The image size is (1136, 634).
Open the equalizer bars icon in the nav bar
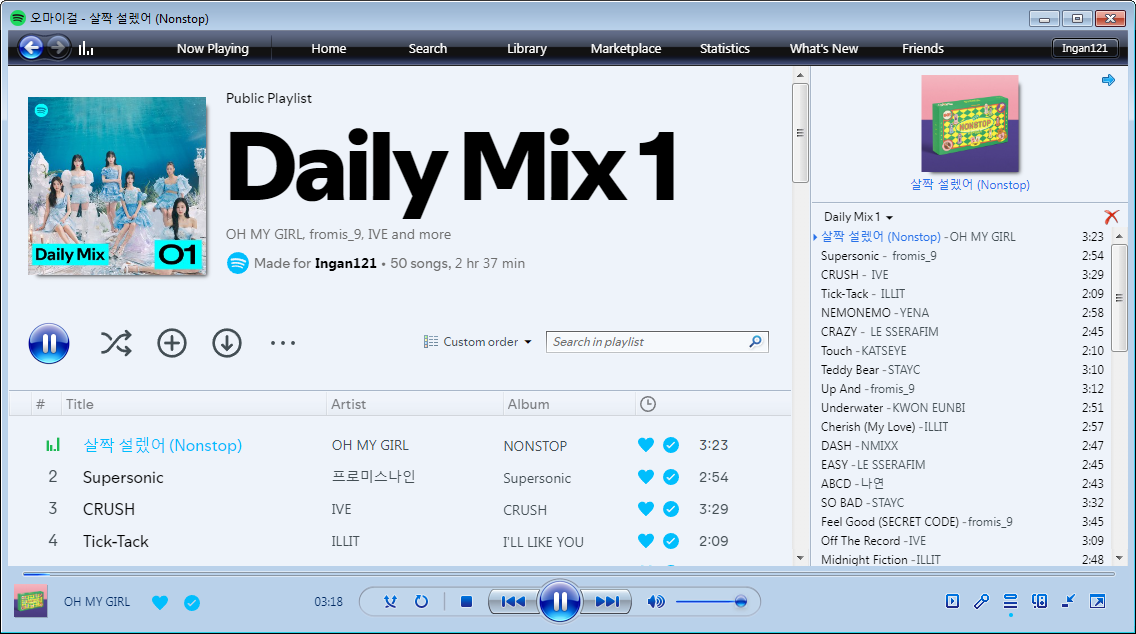click(x=86, y=49)
